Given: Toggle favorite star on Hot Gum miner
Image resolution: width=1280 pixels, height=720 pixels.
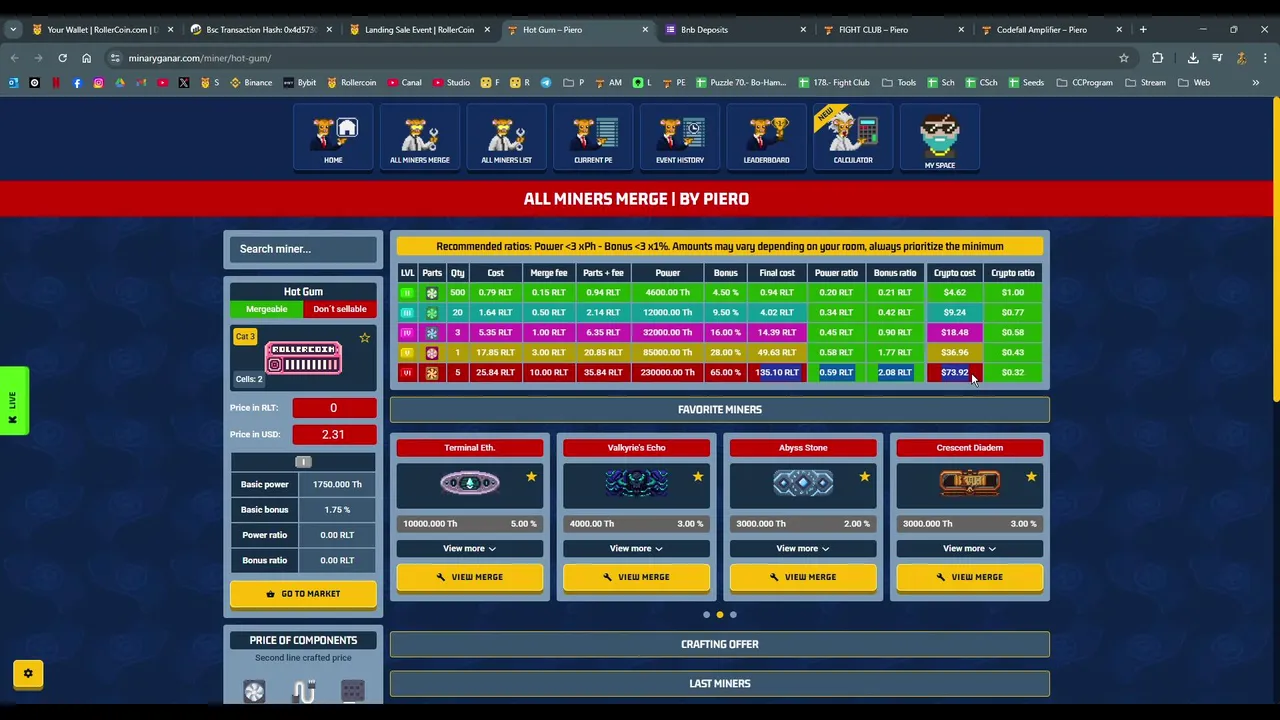Looking at the screenshot, I should tap(365, 338).
